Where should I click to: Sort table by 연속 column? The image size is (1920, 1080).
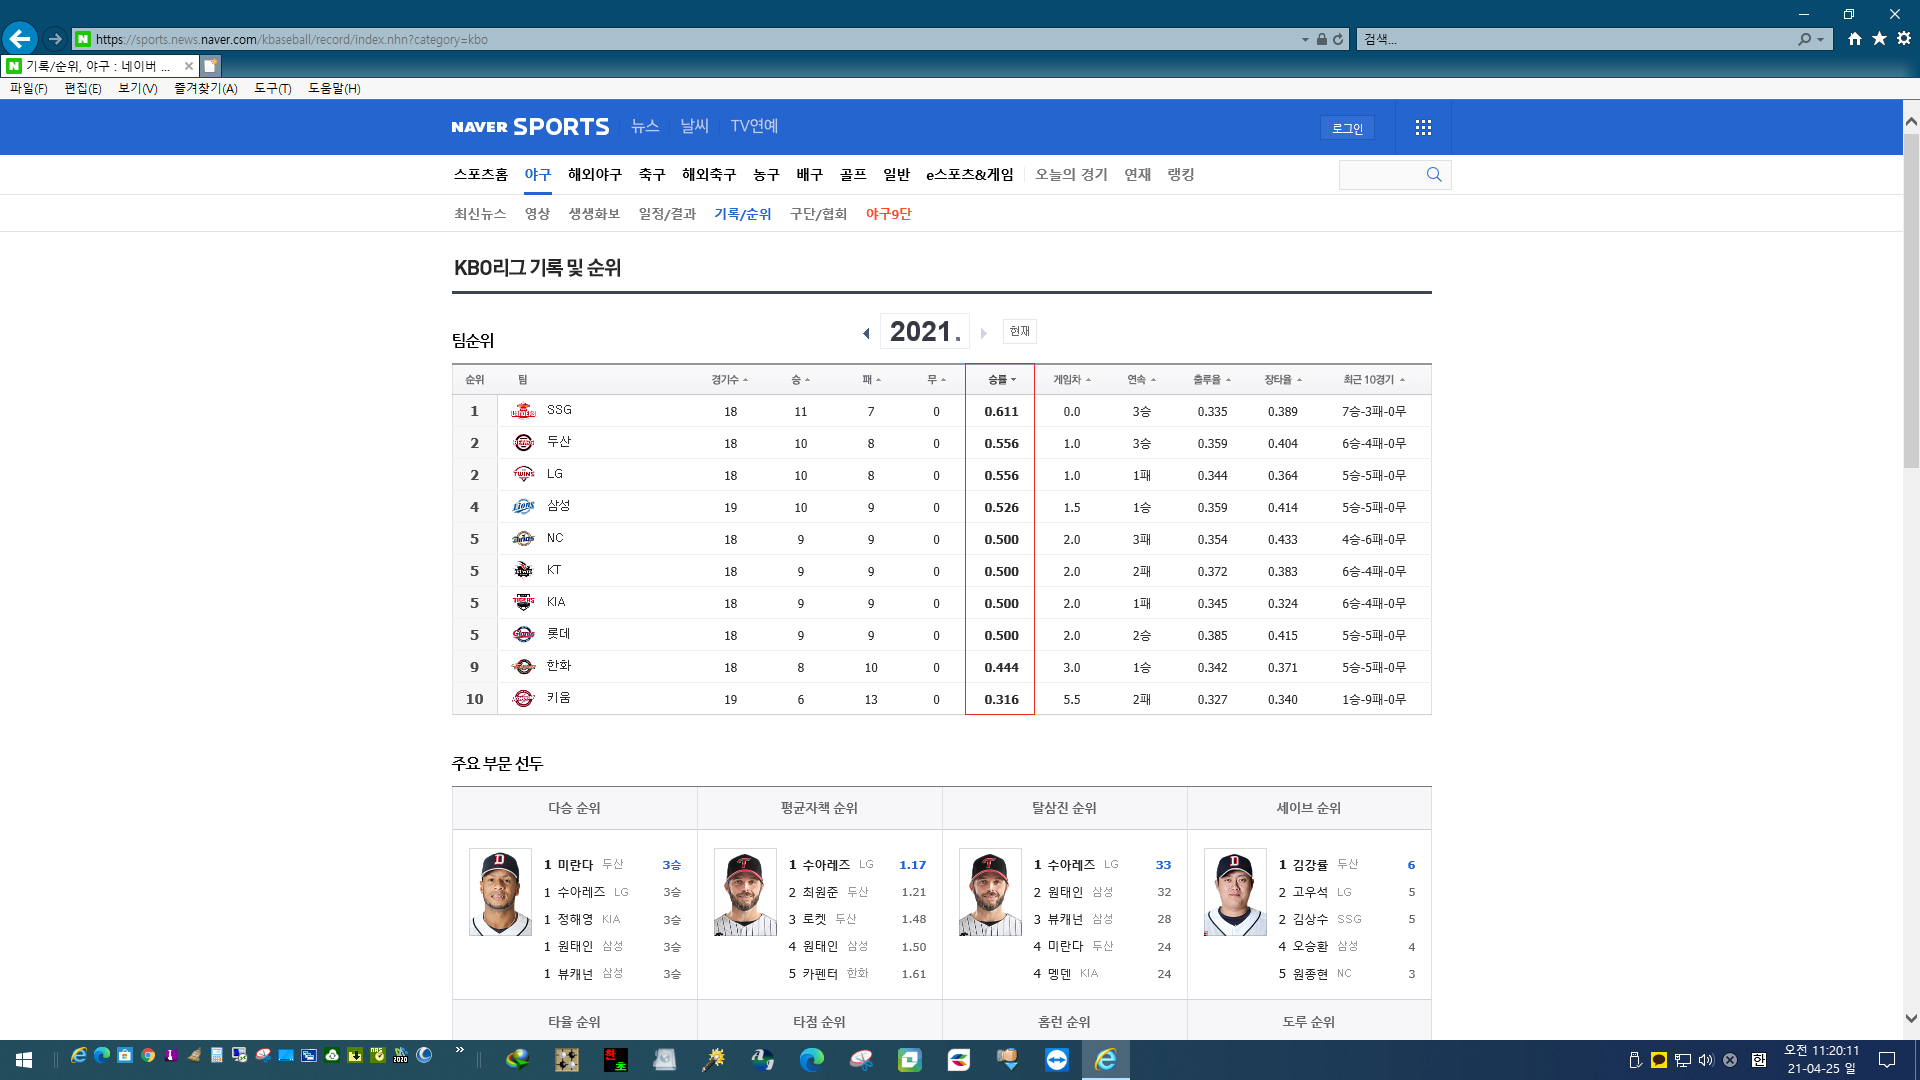tap(1141, 380)
